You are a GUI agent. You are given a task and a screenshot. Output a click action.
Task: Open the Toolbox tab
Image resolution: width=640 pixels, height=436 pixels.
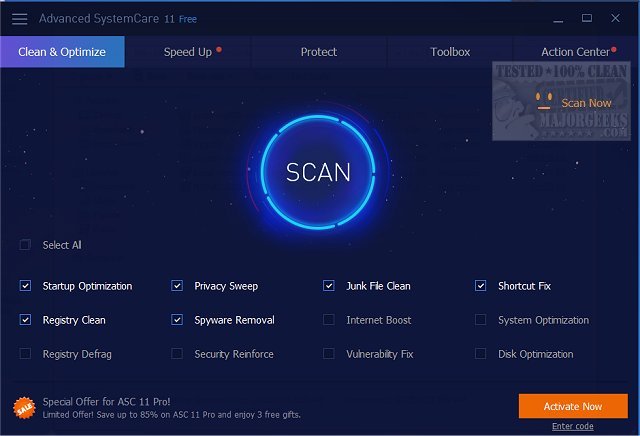click(x=450, y=52)
